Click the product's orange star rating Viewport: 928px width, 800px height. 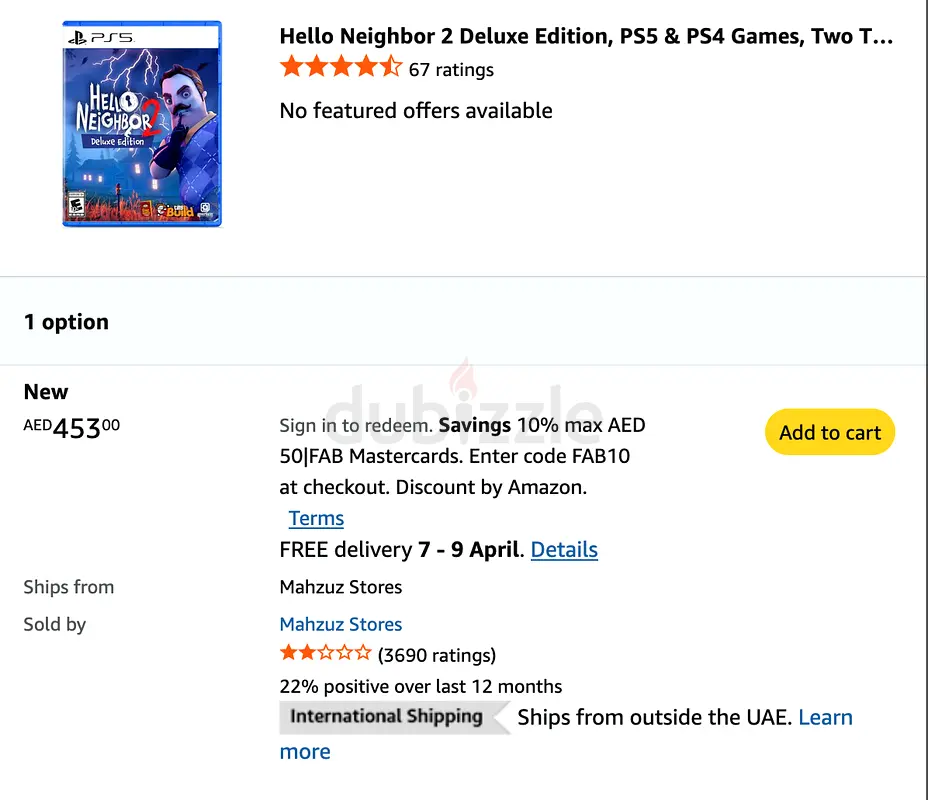tap(340, 68)
